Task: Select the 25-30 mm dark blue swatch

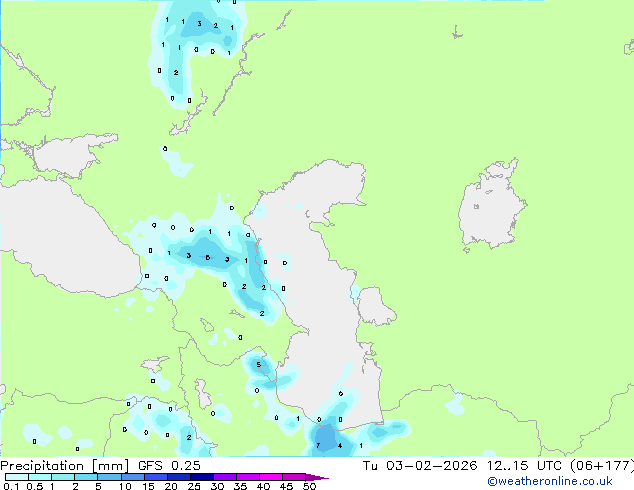Action: click(201, 477)
